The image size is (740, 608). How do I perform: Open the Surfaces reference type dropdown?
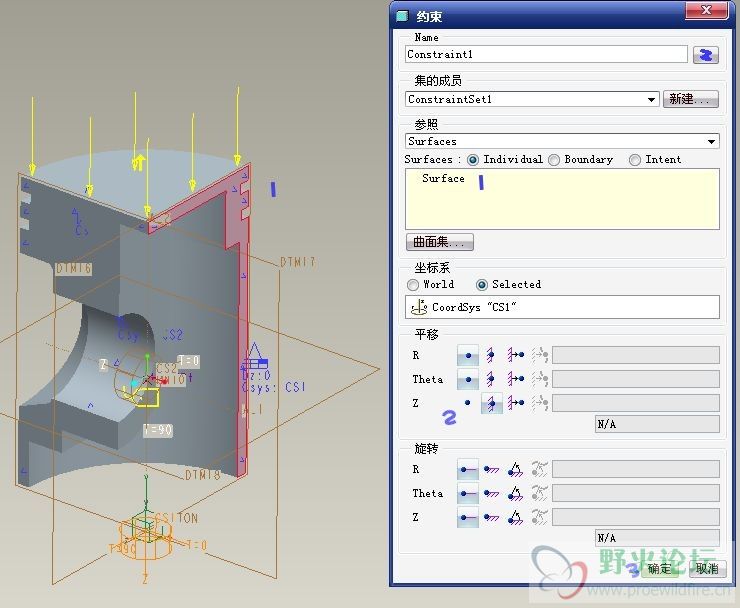711,142
